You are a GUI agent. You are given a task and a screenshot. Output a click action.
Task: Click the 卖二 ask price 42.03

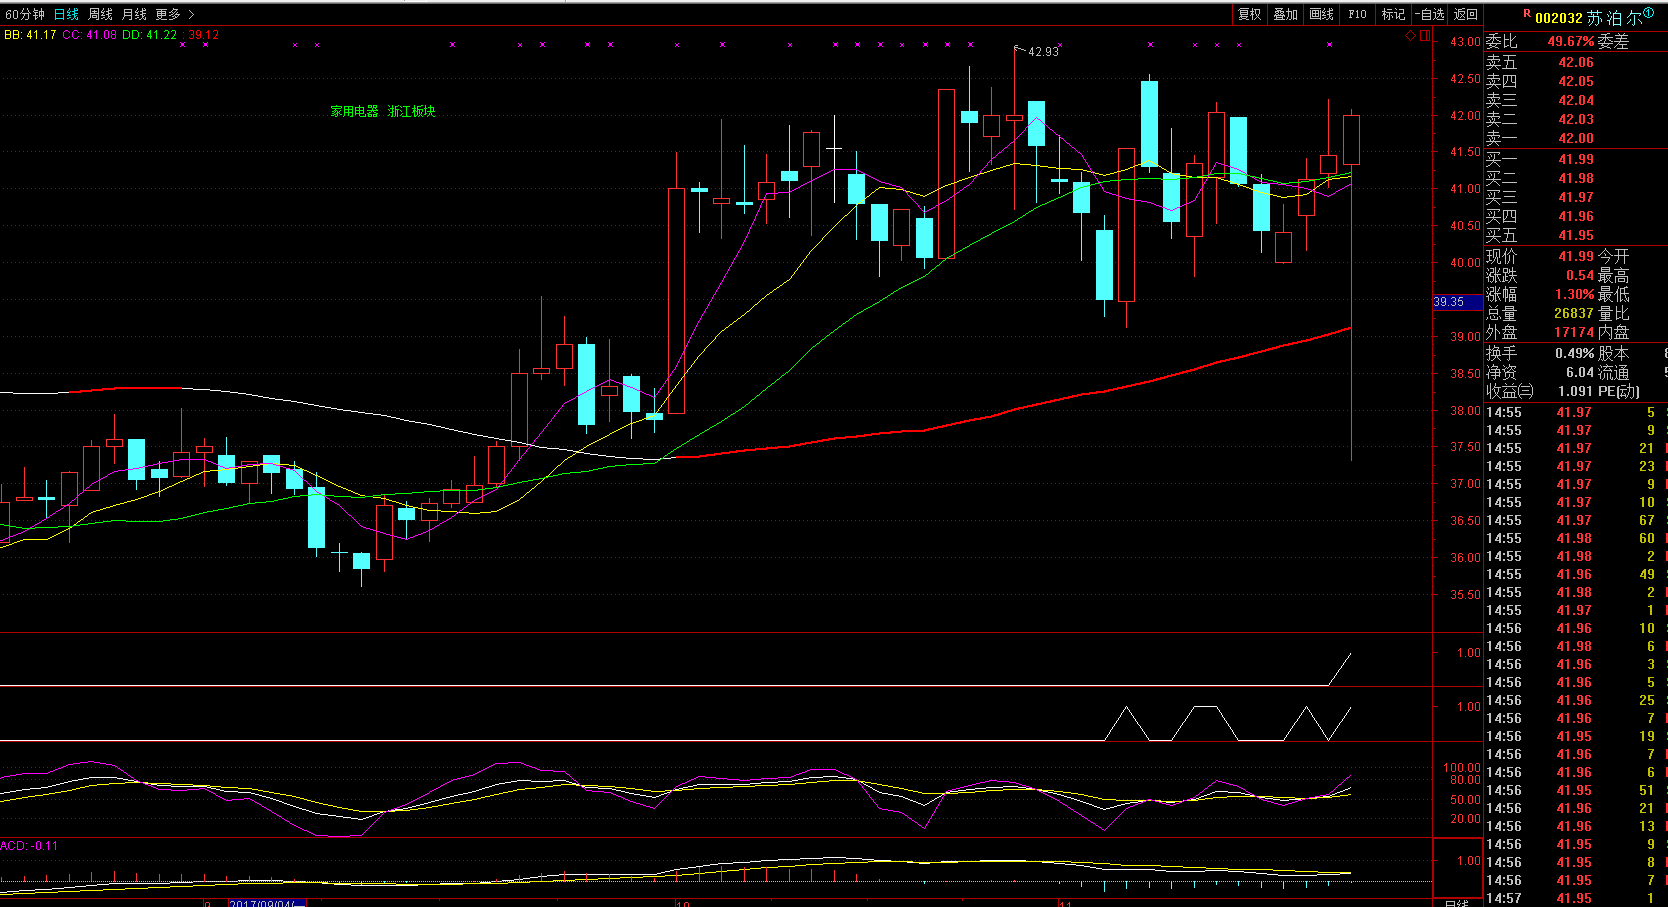click(1576, 119)
